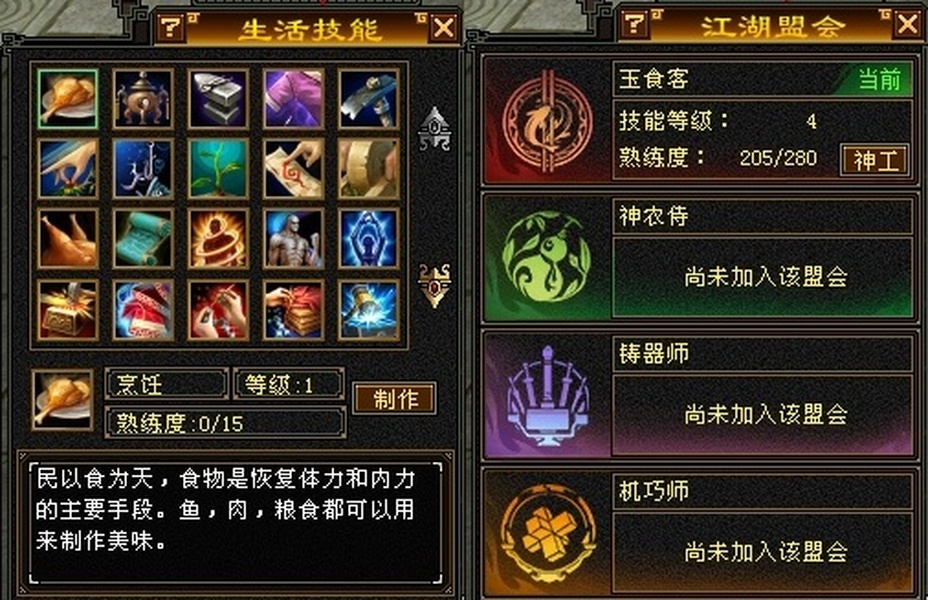Click the 制作 craft button

click(x=395, y=398)
